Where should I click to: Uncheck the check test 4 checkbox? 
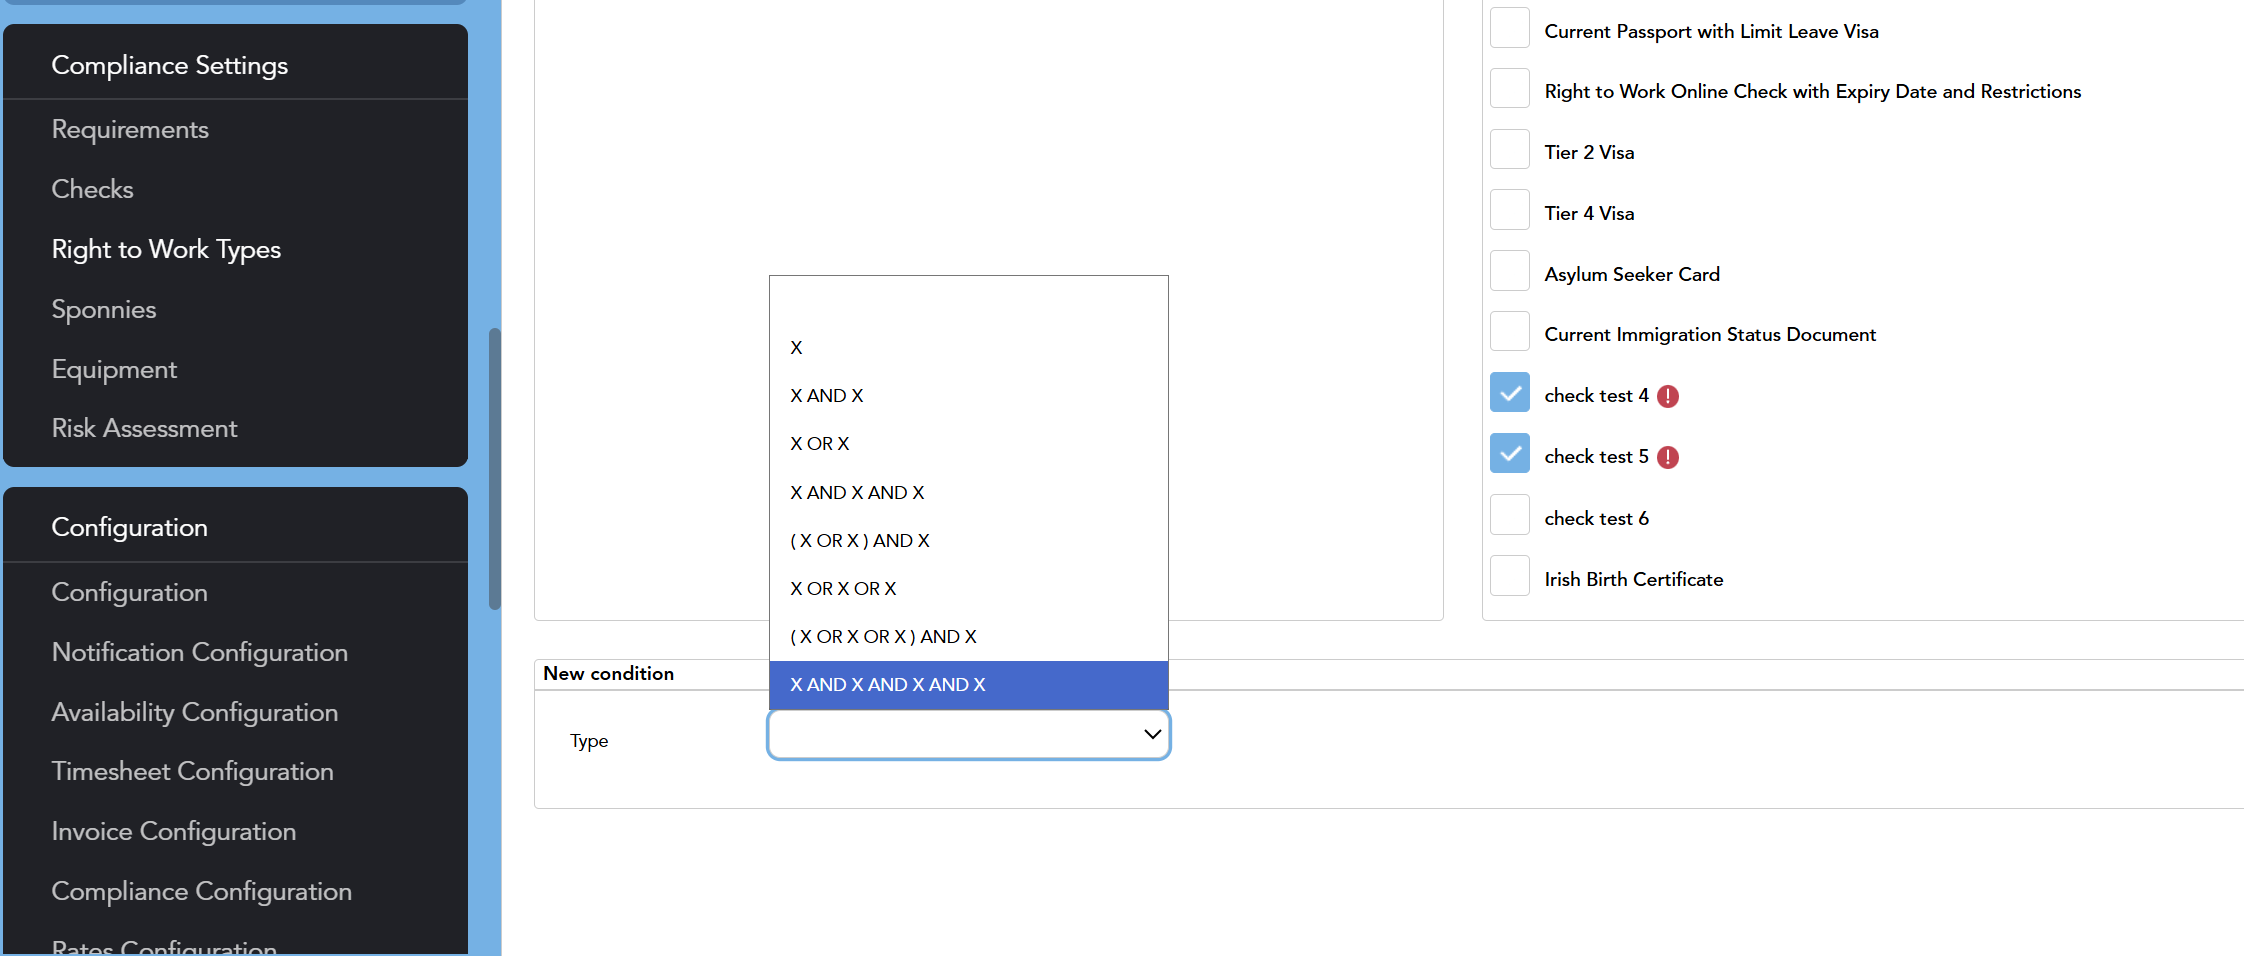(x=1509, y=393)
